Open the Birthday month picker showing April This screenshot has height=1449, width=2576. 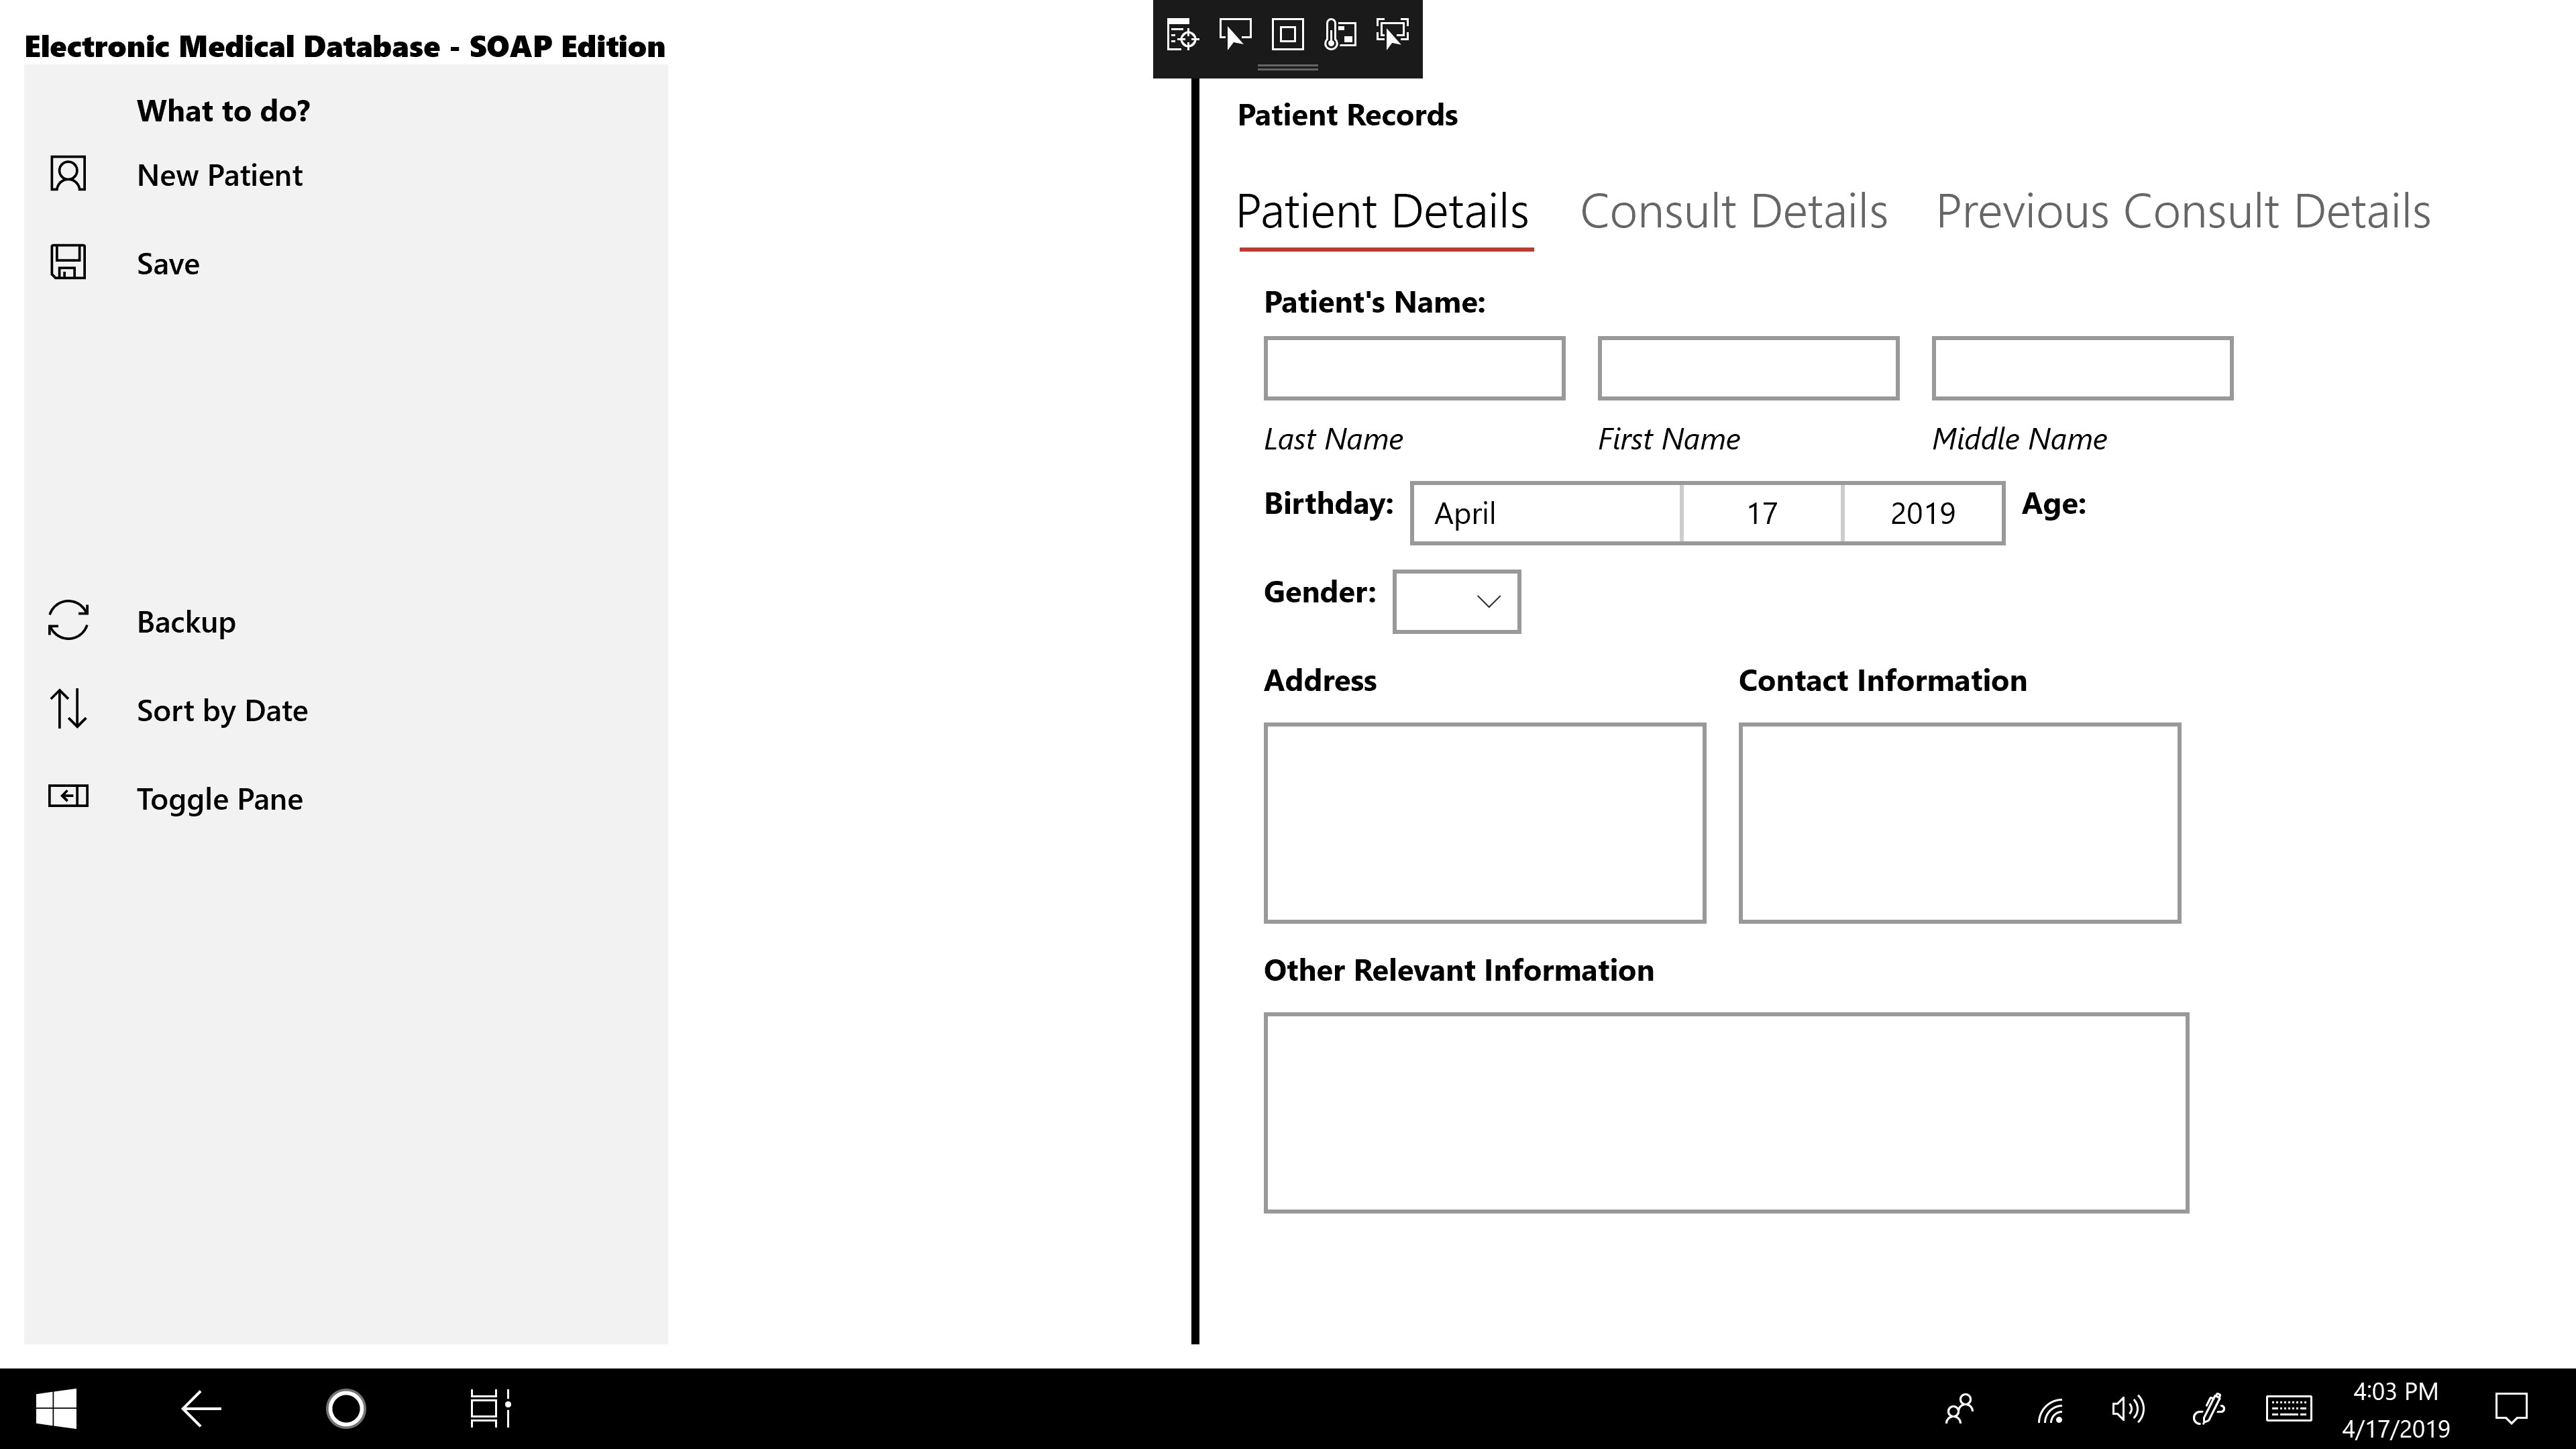[x=1546, y=513]
